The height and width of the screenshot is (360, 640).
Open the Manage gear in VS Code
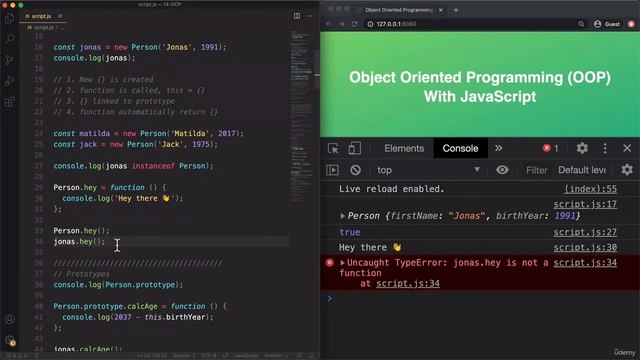click(x=9, y=340)
